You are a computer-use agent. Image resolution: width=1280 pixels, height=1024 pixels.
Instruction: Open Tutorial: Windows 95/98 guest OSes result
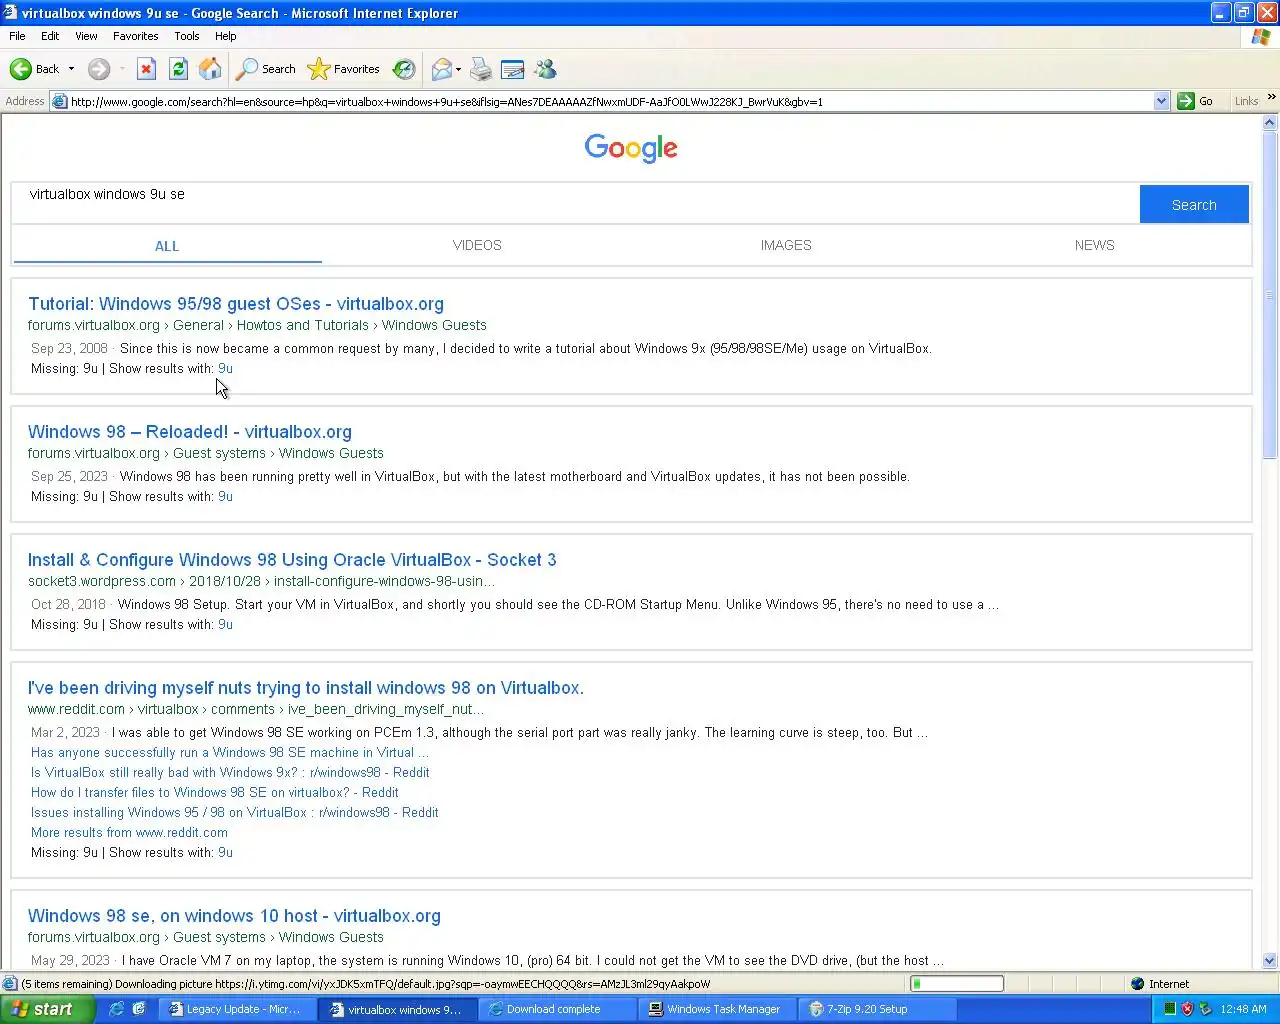tap(236, 304)
